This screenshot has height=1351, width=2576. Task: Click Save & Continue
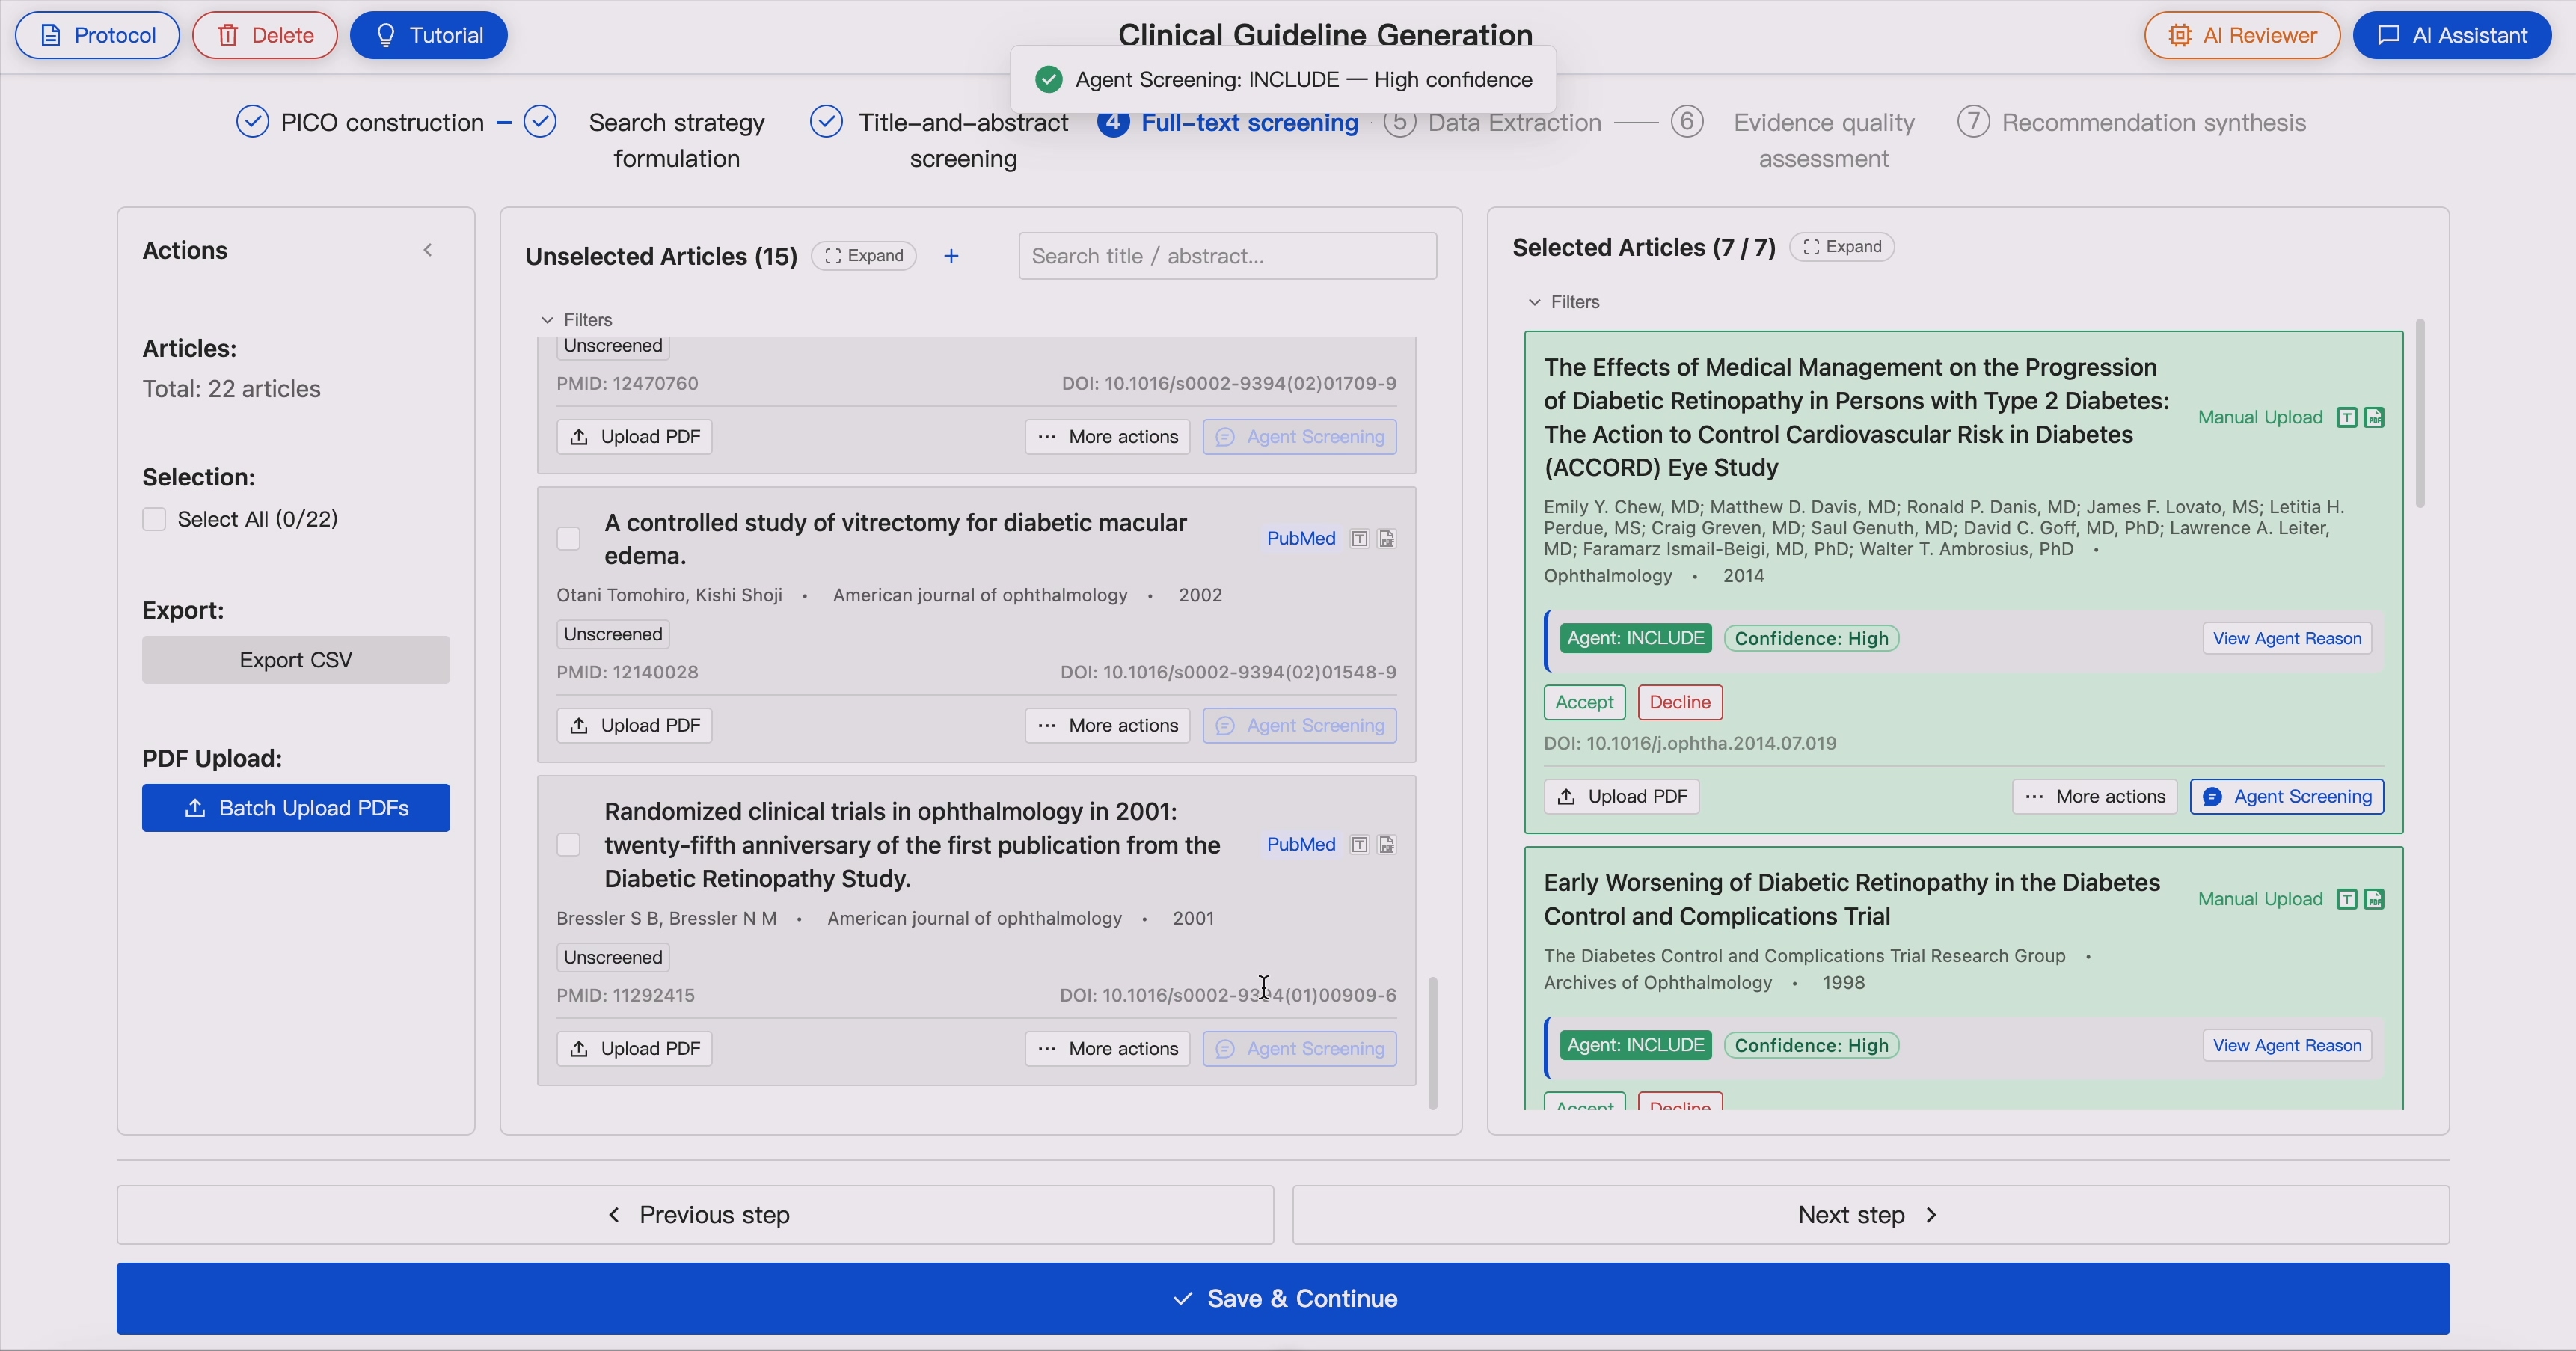(x=1283, y=1299)
